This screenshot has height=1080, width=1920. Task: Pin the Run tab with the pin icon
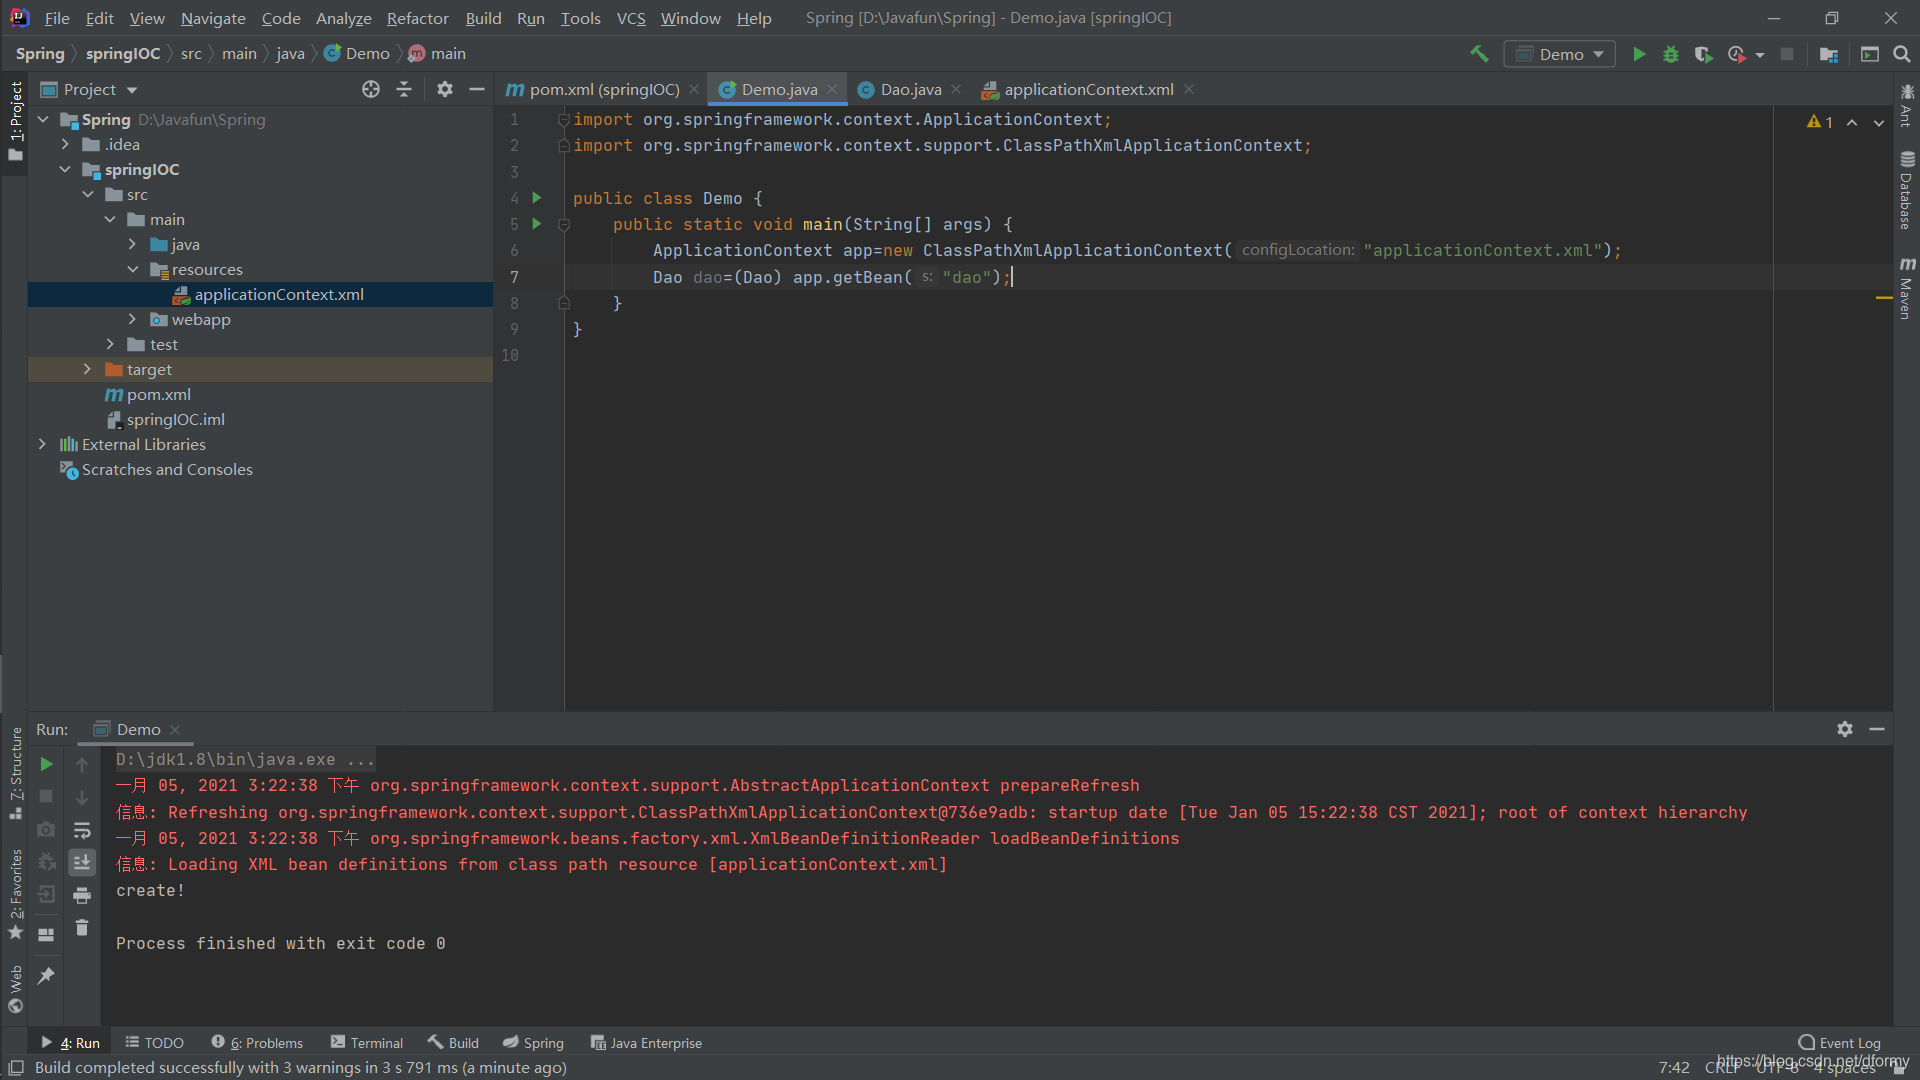point(46,975)
